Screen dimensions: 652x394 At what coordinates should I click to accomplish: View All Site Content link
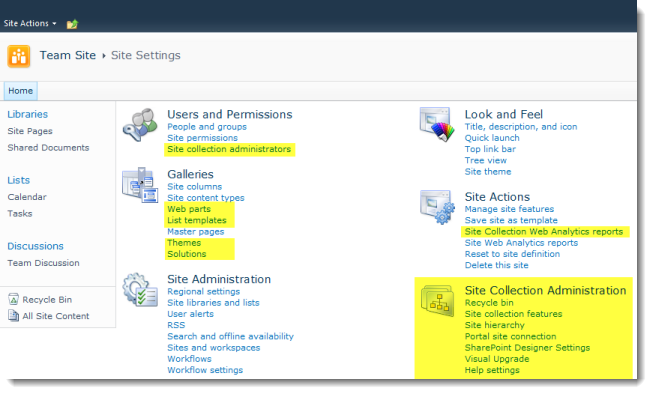[x=56, y=316]
